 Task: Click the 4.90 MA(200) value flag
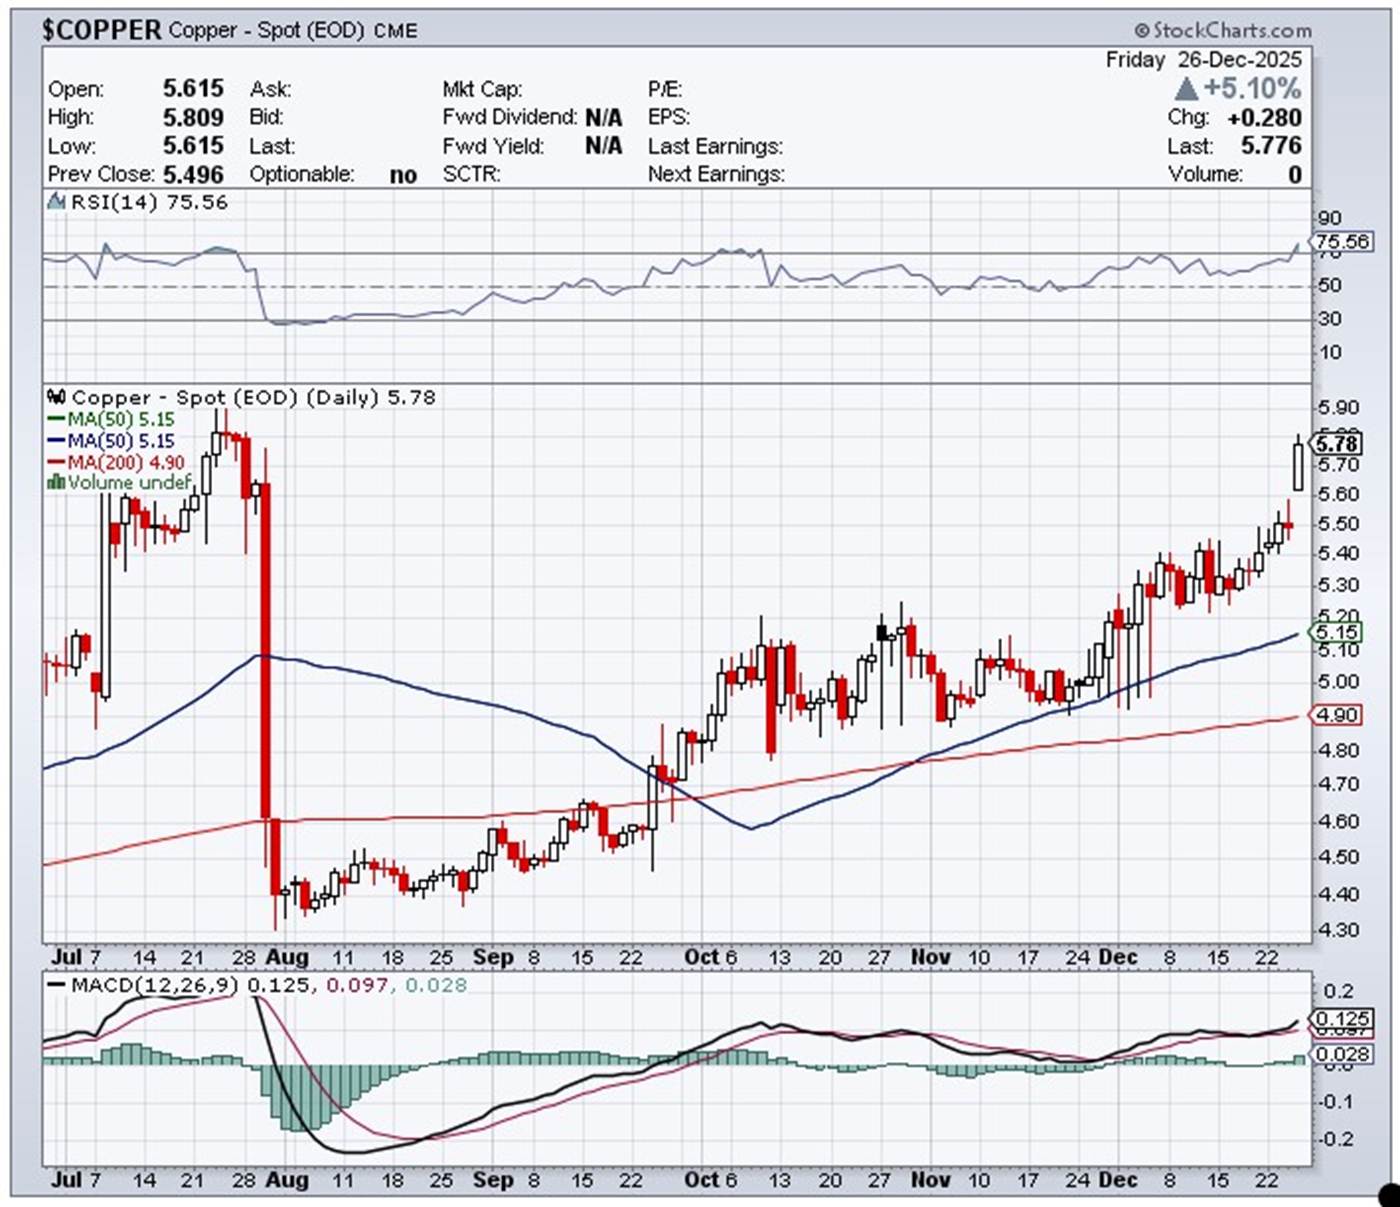click(x=1336, y=715)
